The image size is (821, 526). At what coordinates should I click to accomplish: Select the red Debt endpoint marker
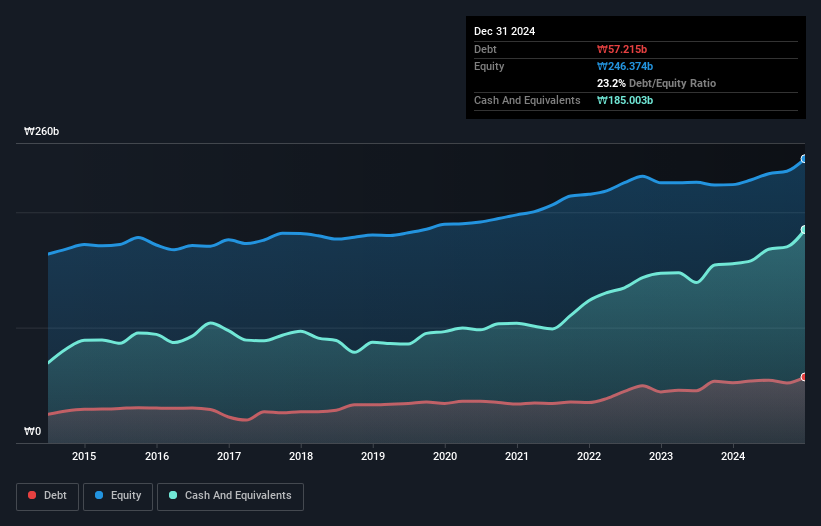(x=804, y=377)
